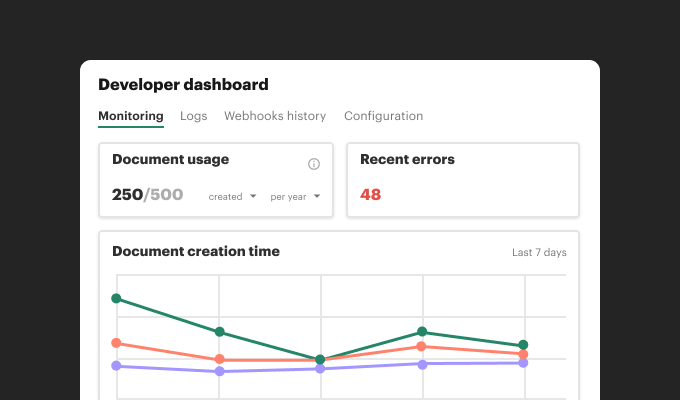Image resolution: width=680 pixels, height=400 pixels.
Task: Open the 'per year' dropdown
Action: (x=295, y=196)
